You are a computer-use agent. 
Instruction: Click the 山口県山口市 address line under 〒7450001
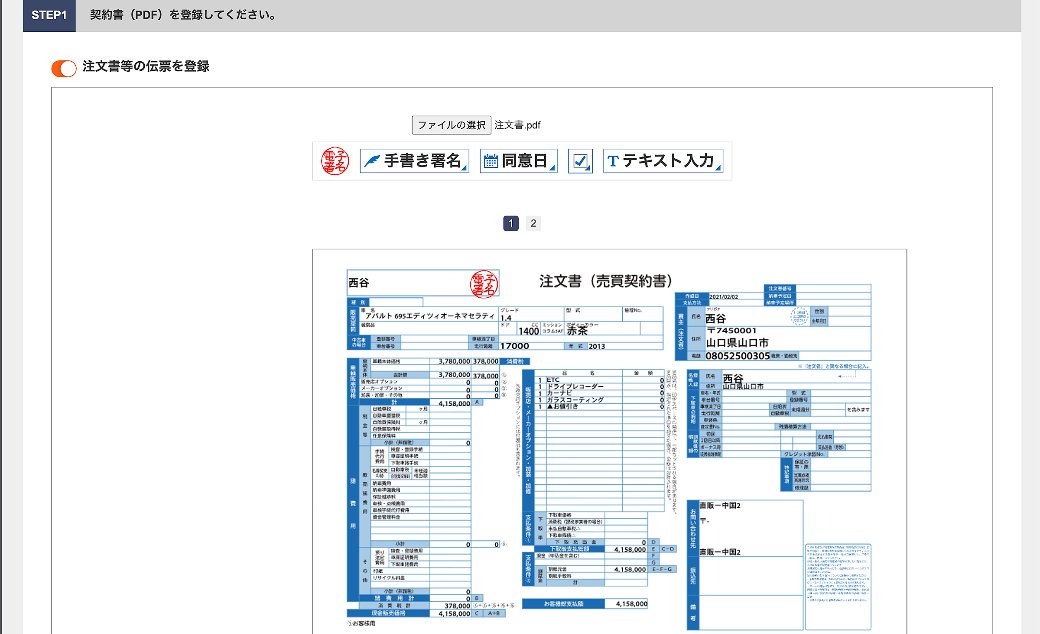point(737,343)
